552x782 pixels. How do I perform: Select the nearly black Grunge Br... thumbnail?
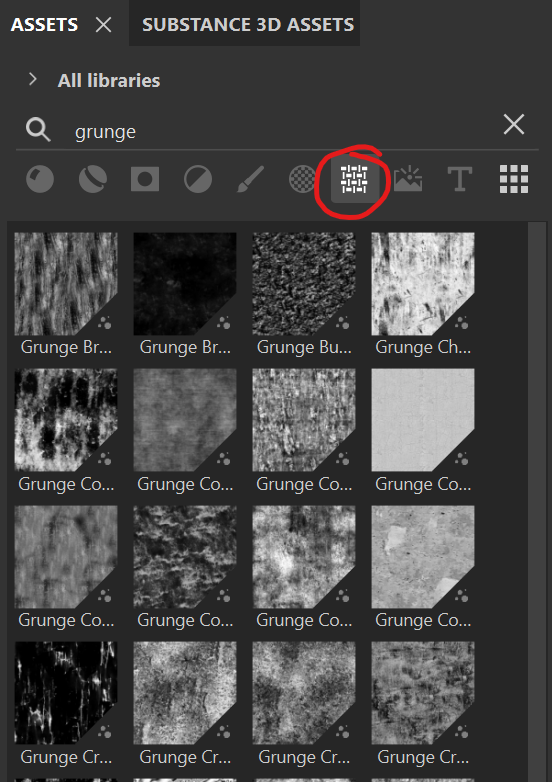coord(185,284)
